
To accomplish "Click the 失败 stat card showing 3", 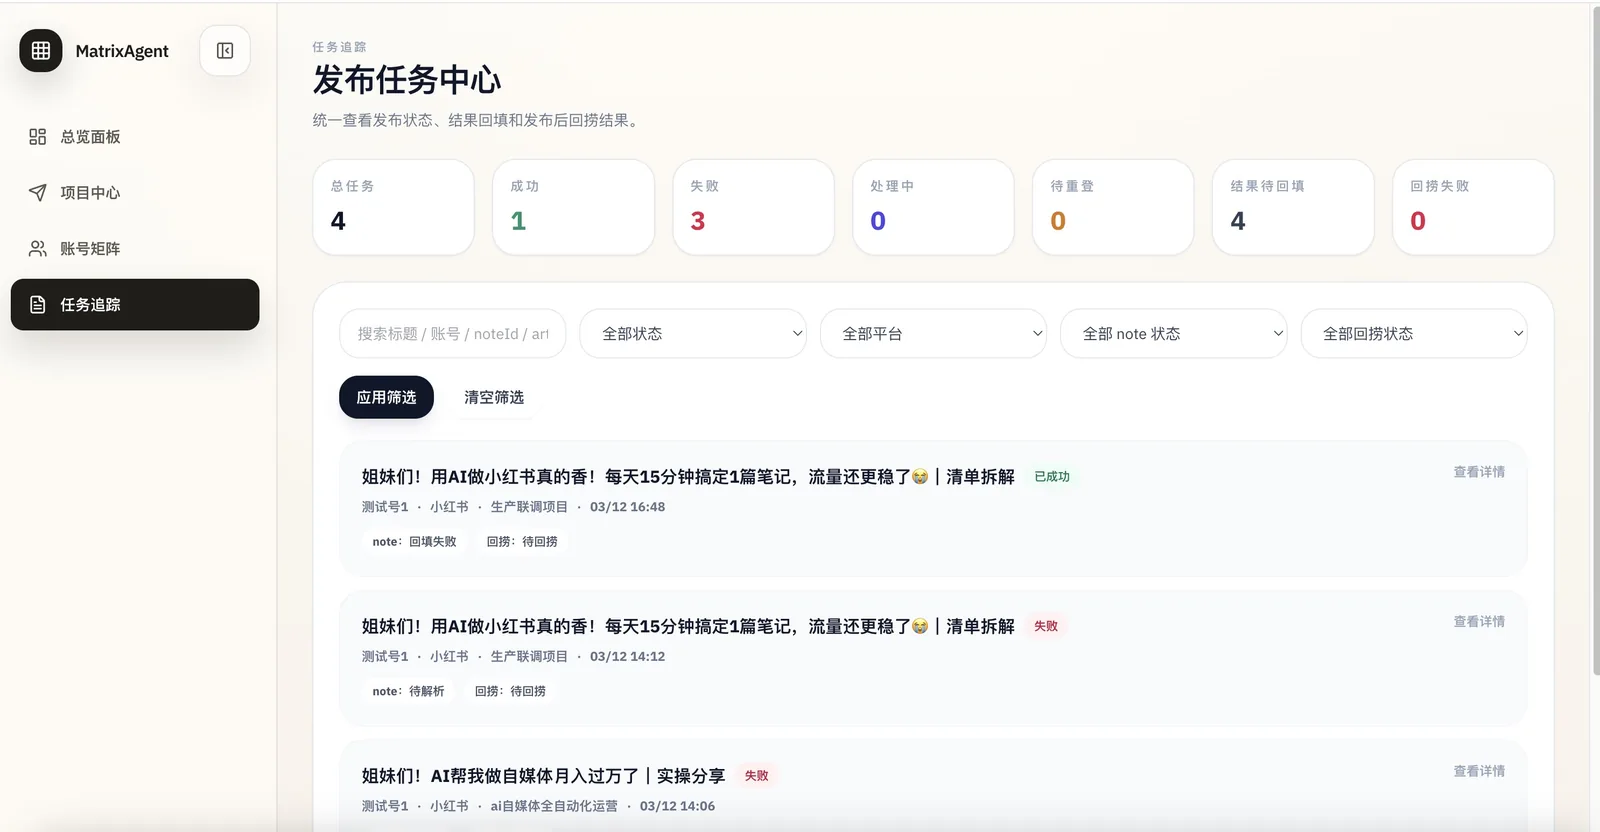I will [754, 207].
